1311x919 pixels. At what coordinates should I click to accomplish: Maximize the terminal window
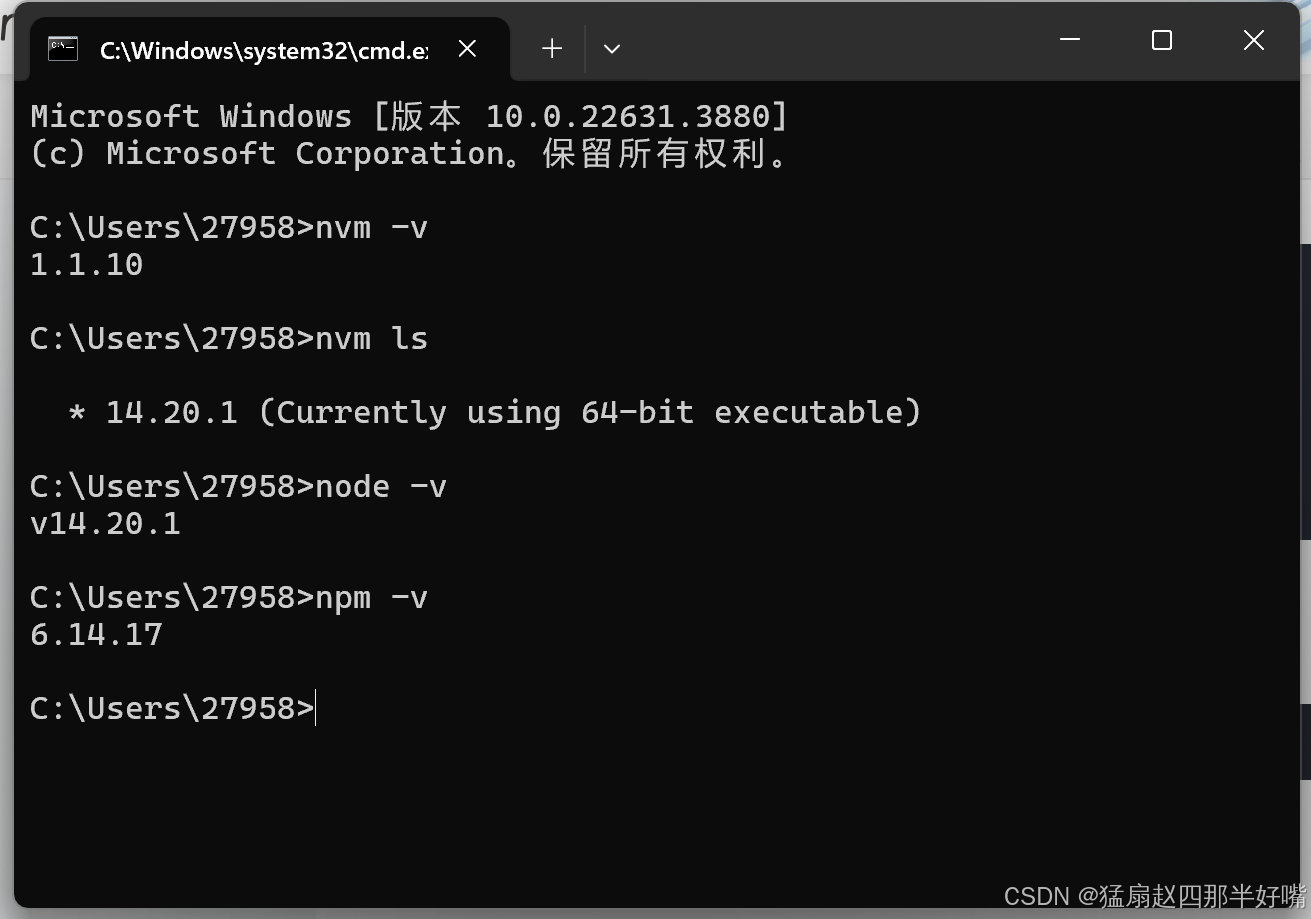pos(1161,40)
